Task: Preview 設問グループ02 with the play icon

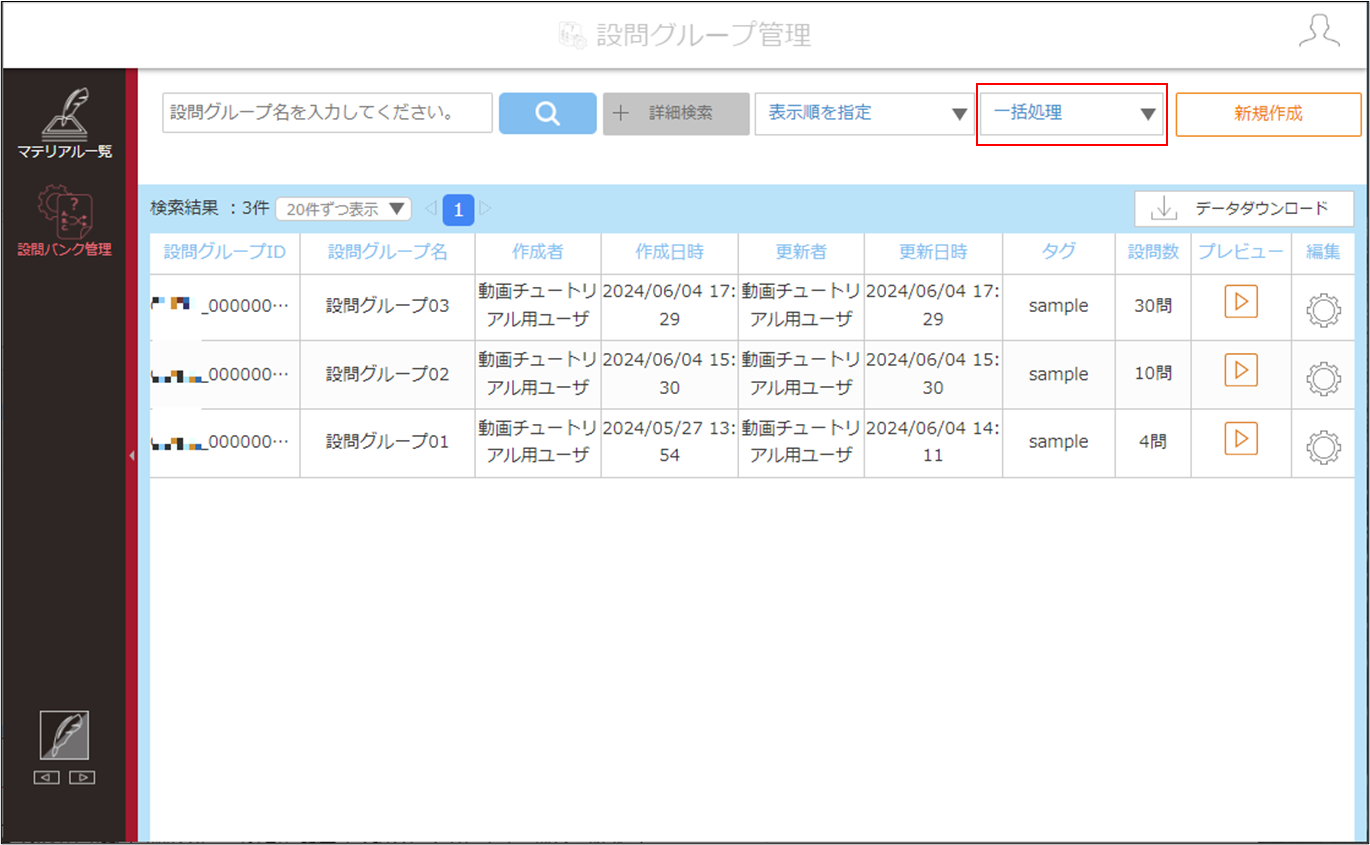Action: 1241,371
